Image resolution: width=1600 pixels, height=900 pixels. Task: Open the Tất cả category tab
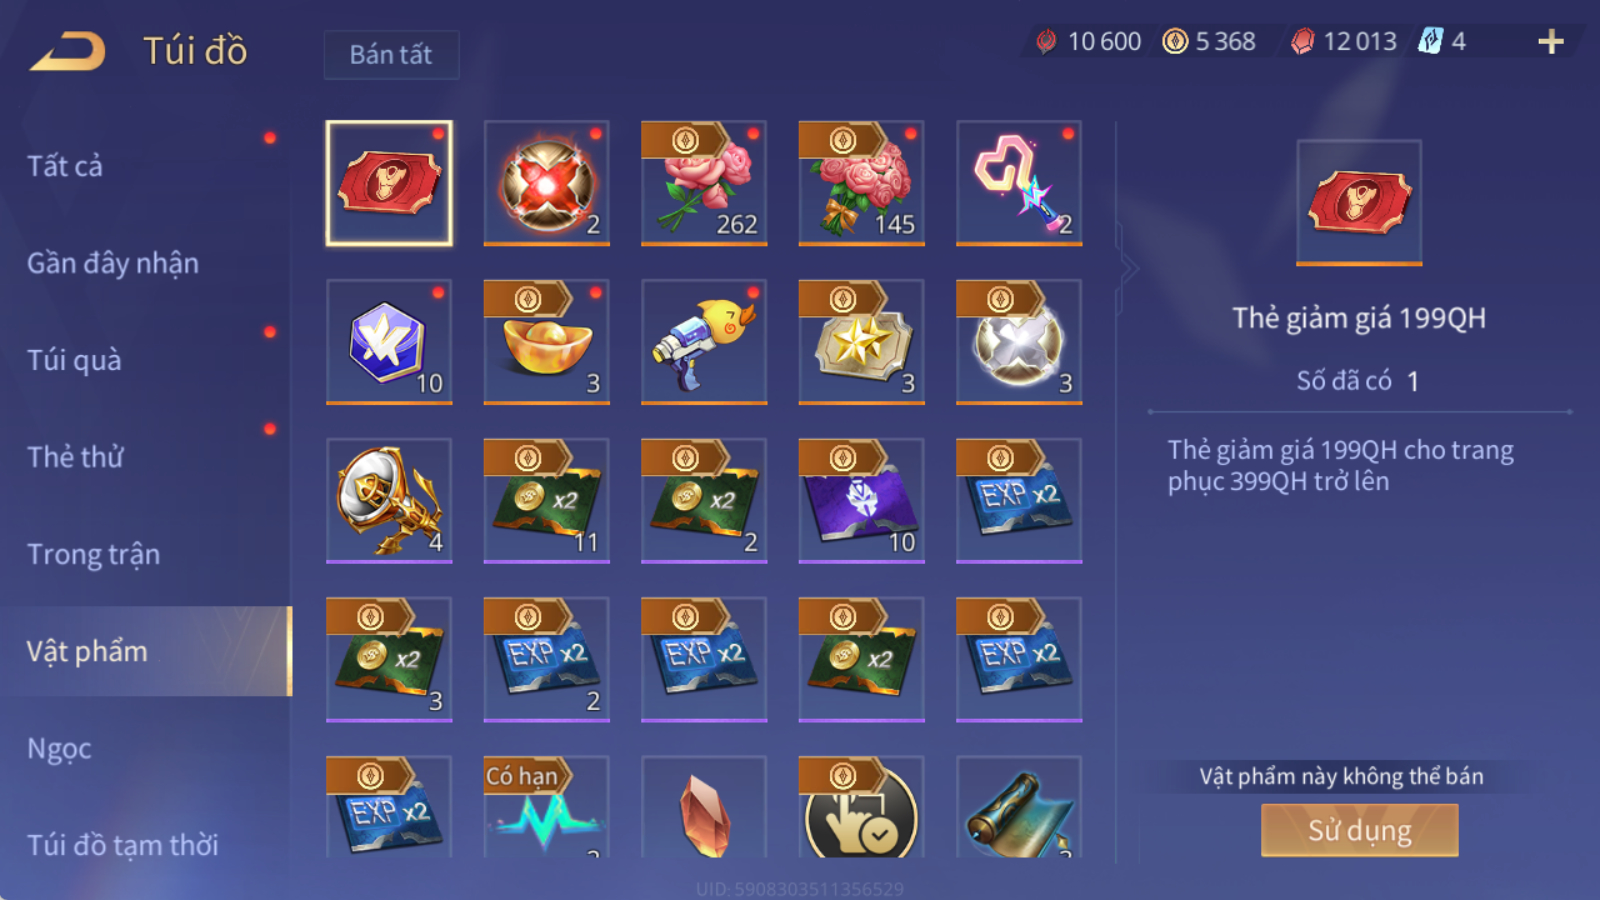click(65, 166)
